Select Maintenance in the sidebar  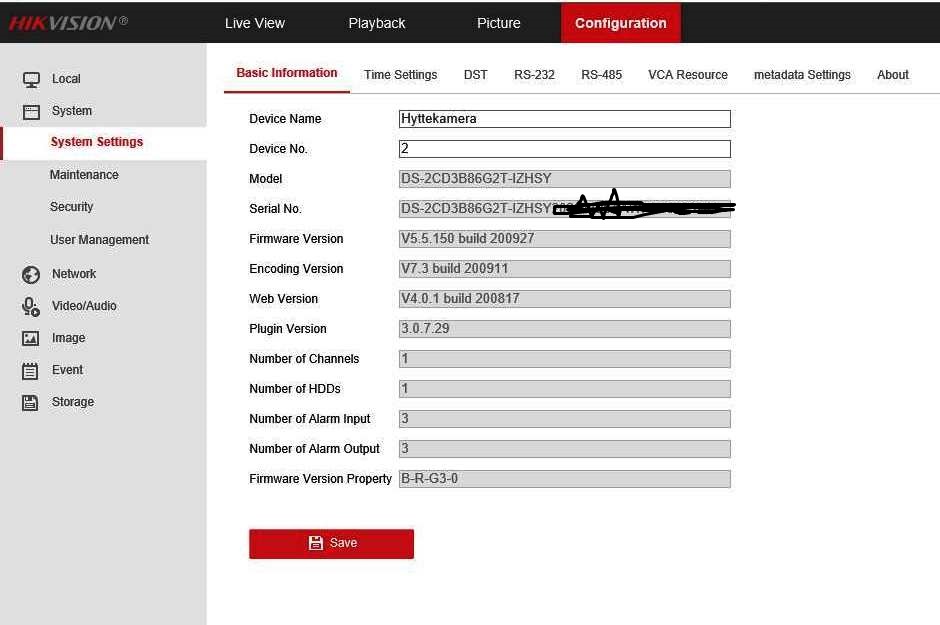84,175
